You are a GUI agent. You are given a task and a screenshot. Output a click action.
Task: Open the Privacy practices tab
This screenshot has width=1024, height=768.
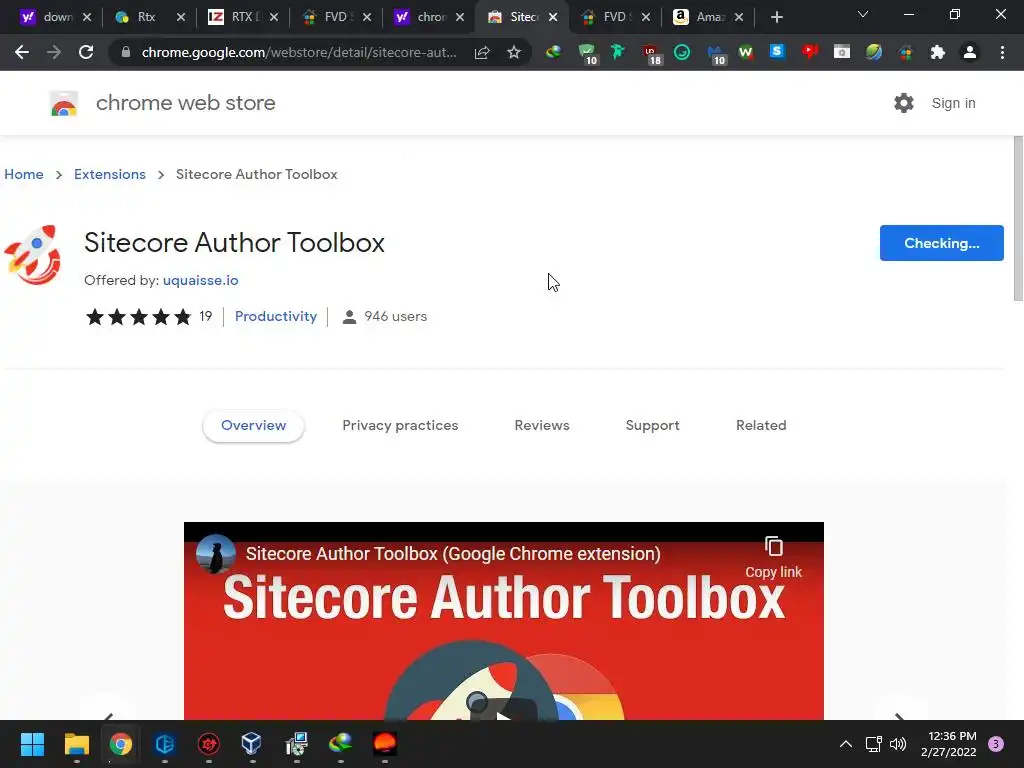click(x=400, y=425)
